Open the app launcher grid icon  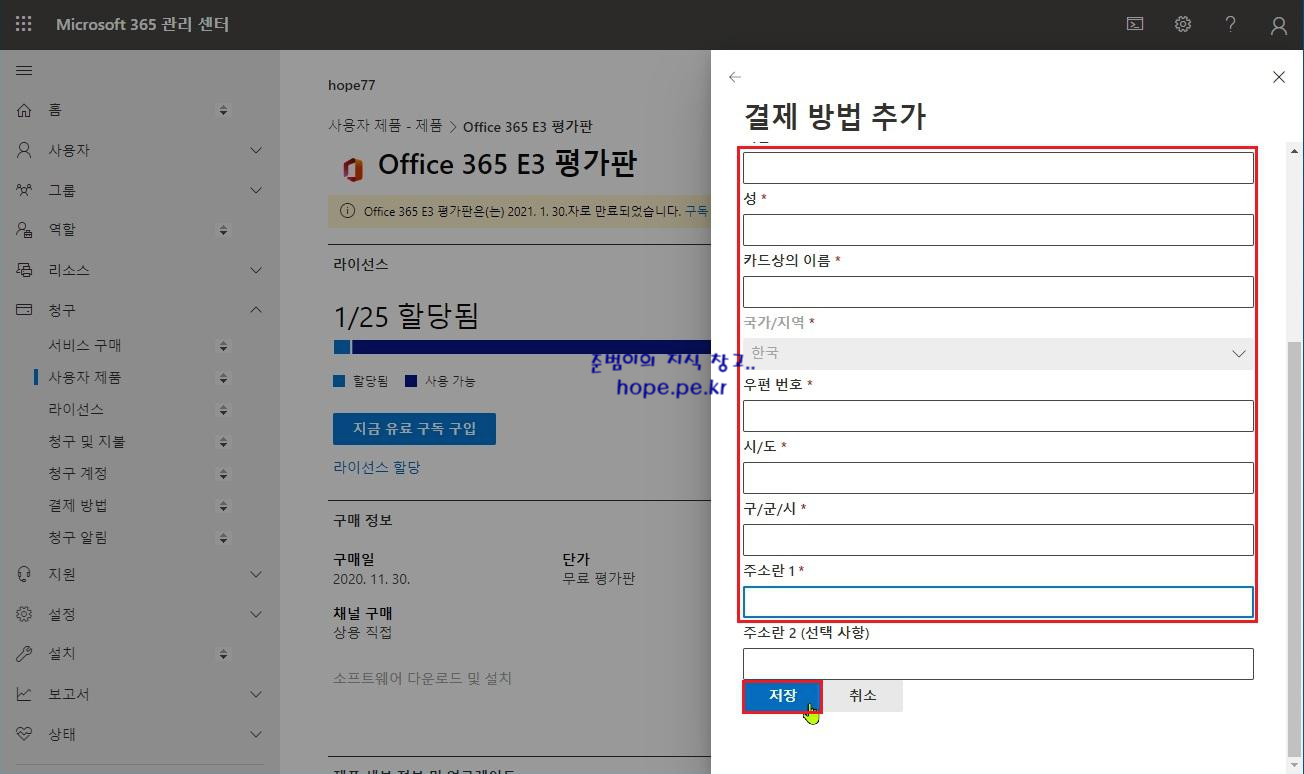click(x=24, y=24)
